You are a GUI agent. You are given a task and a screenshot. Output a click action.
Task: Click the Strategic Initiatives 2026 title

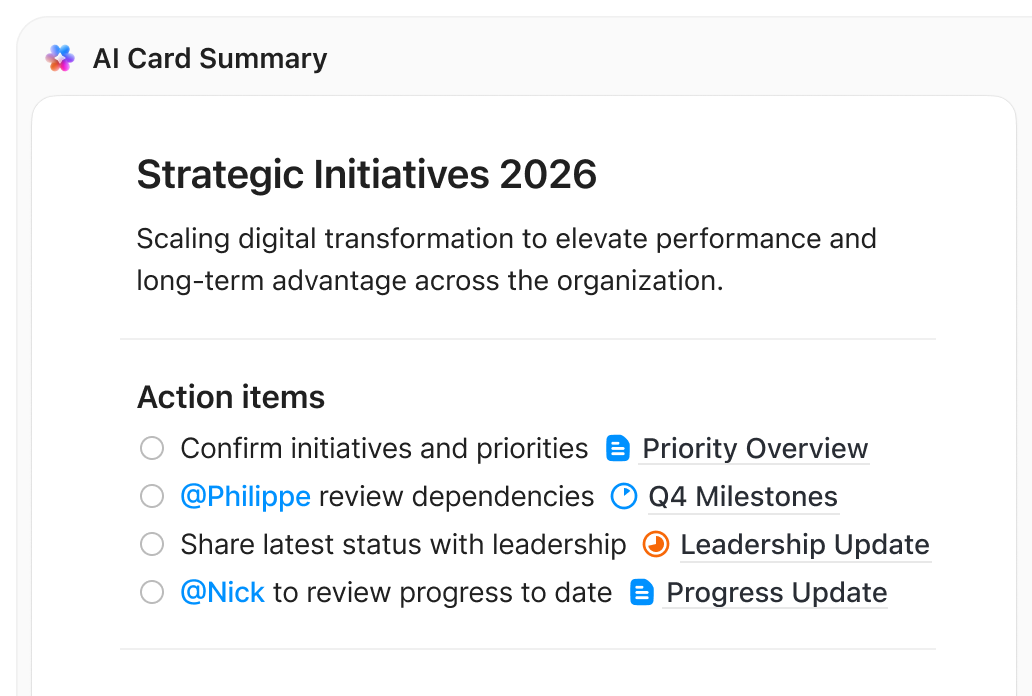point(366,174)
